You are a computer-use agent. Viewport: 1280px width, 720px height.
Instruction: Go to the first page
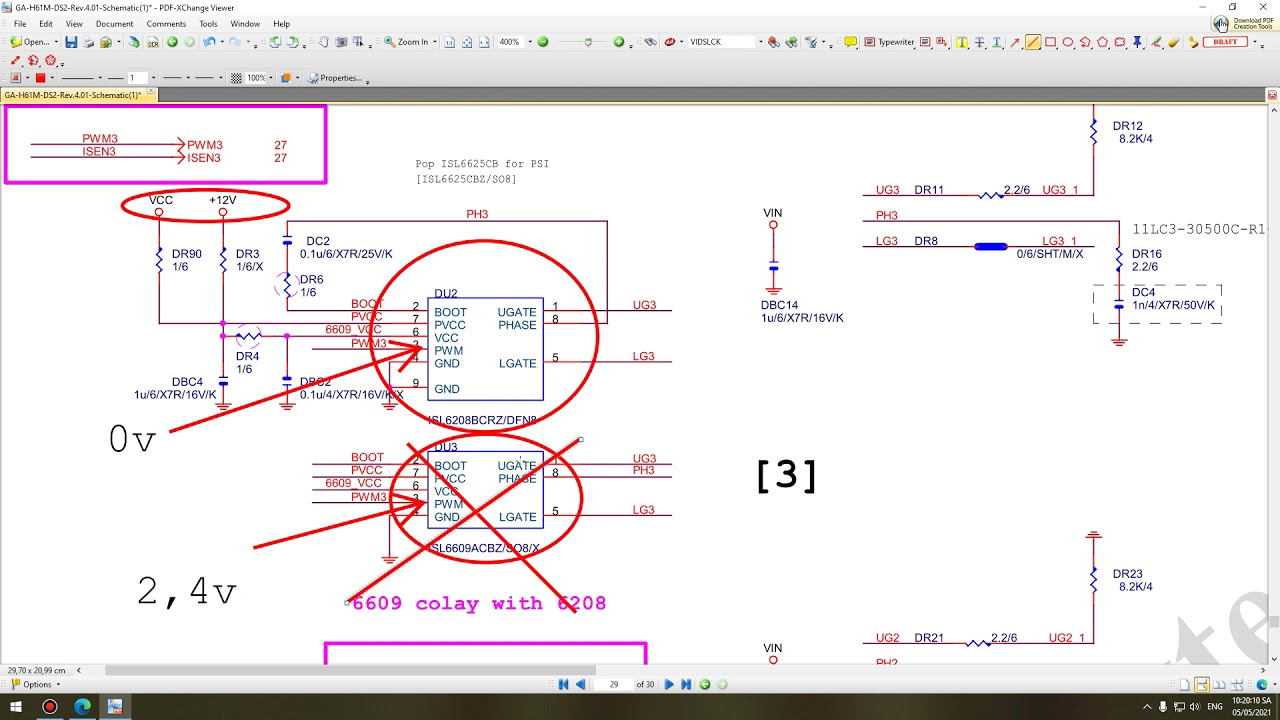point(563,684)
